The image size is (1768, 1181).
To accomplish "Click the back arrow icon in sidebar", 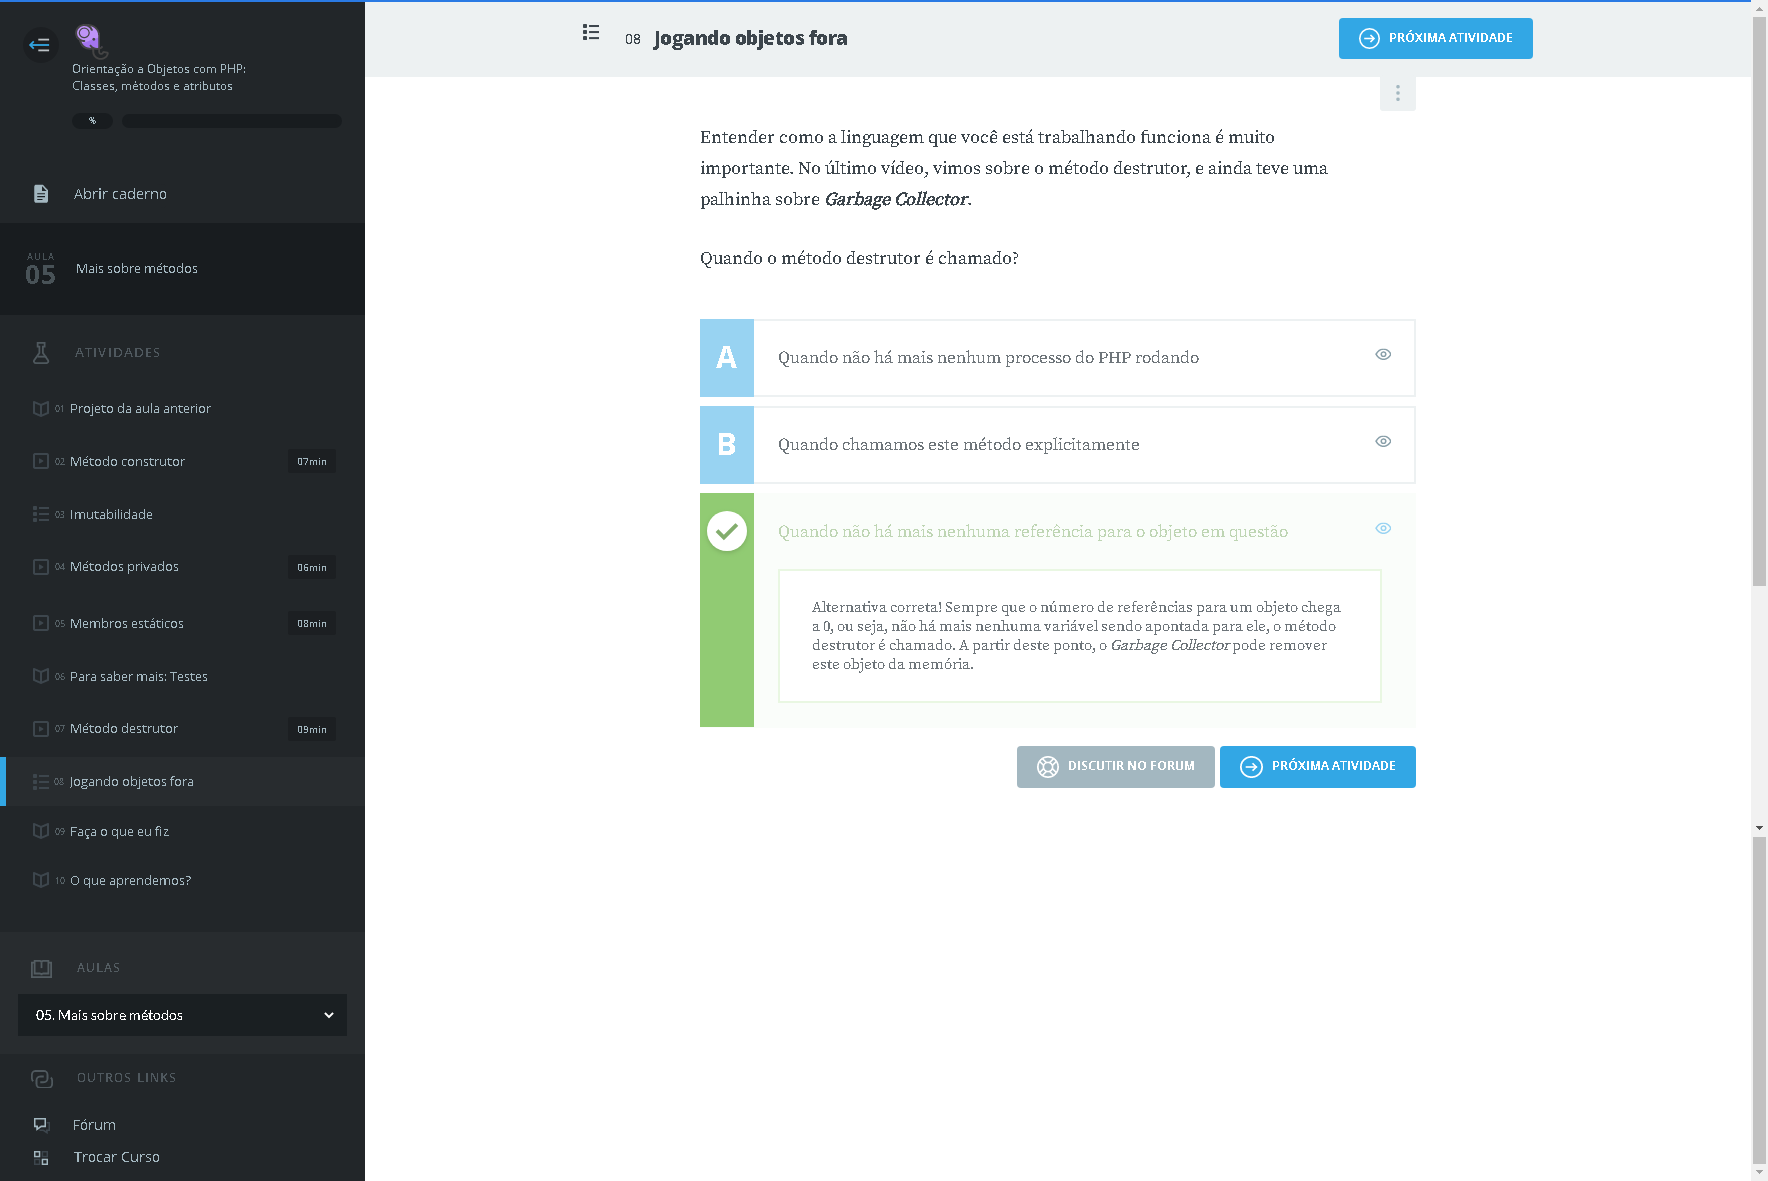I will pyautogui.click(x=40, y=45).
